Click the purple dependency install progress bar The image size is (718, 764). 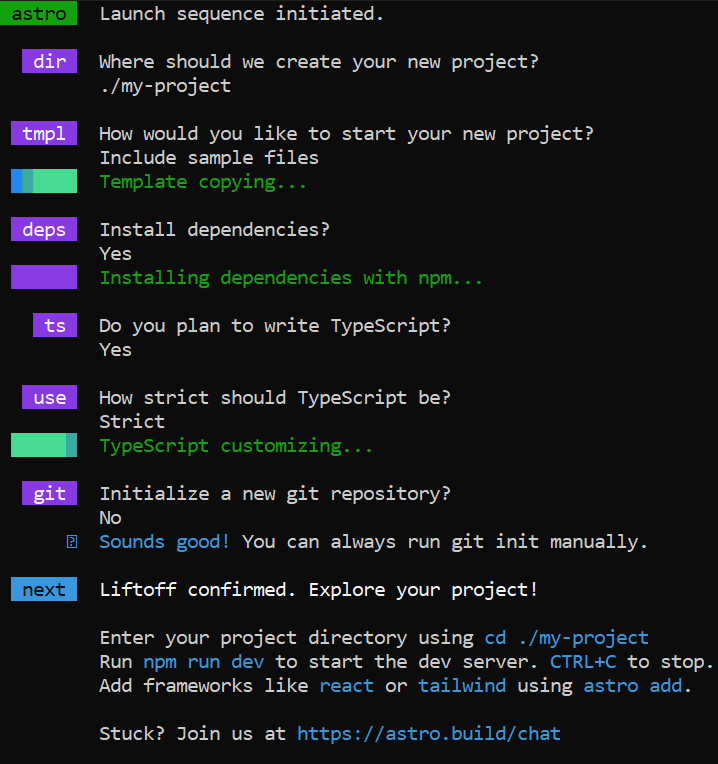point(44,278)
